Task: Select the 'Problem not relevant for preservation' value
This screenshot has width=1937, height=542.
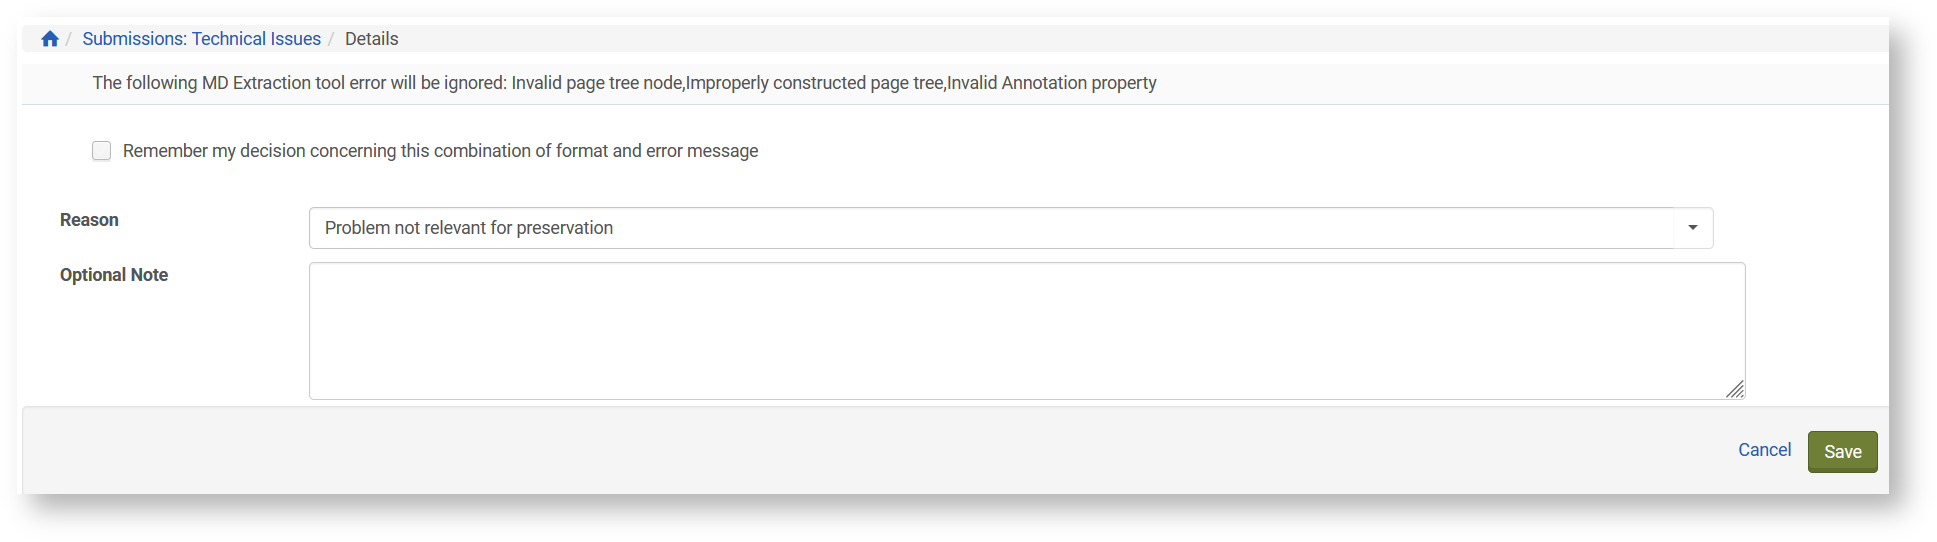Action: pyautogui.click(x=469, y=228)
